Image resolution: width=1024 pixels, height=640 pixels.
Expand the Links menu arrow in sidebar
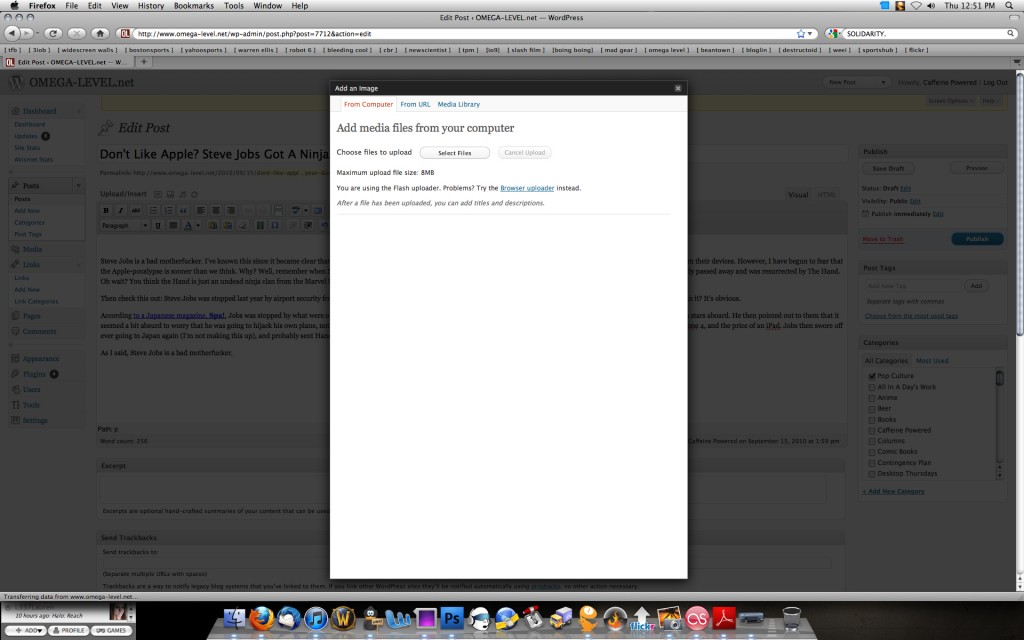pos(78,265)
